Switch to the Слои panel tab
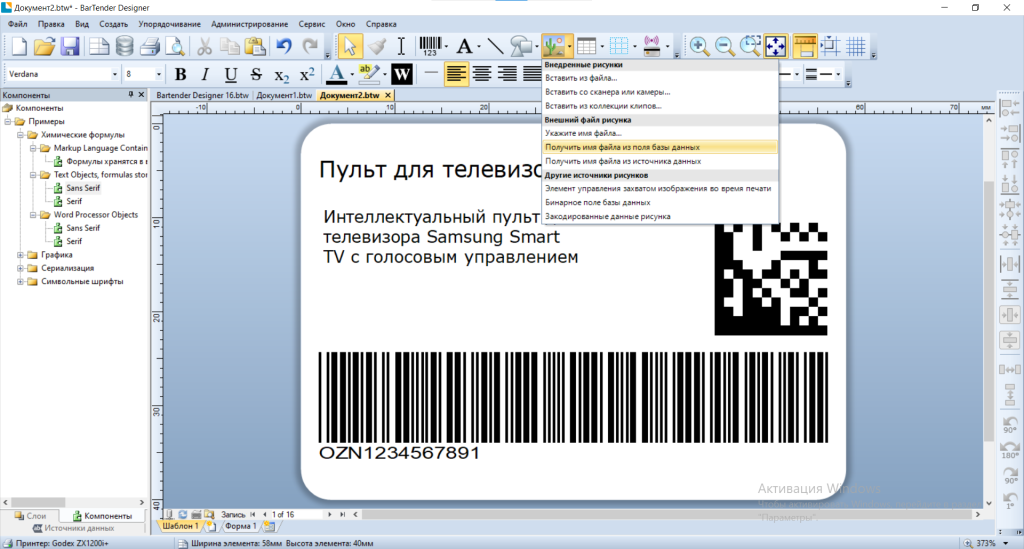1024x549 pixels. click(30, 516)
